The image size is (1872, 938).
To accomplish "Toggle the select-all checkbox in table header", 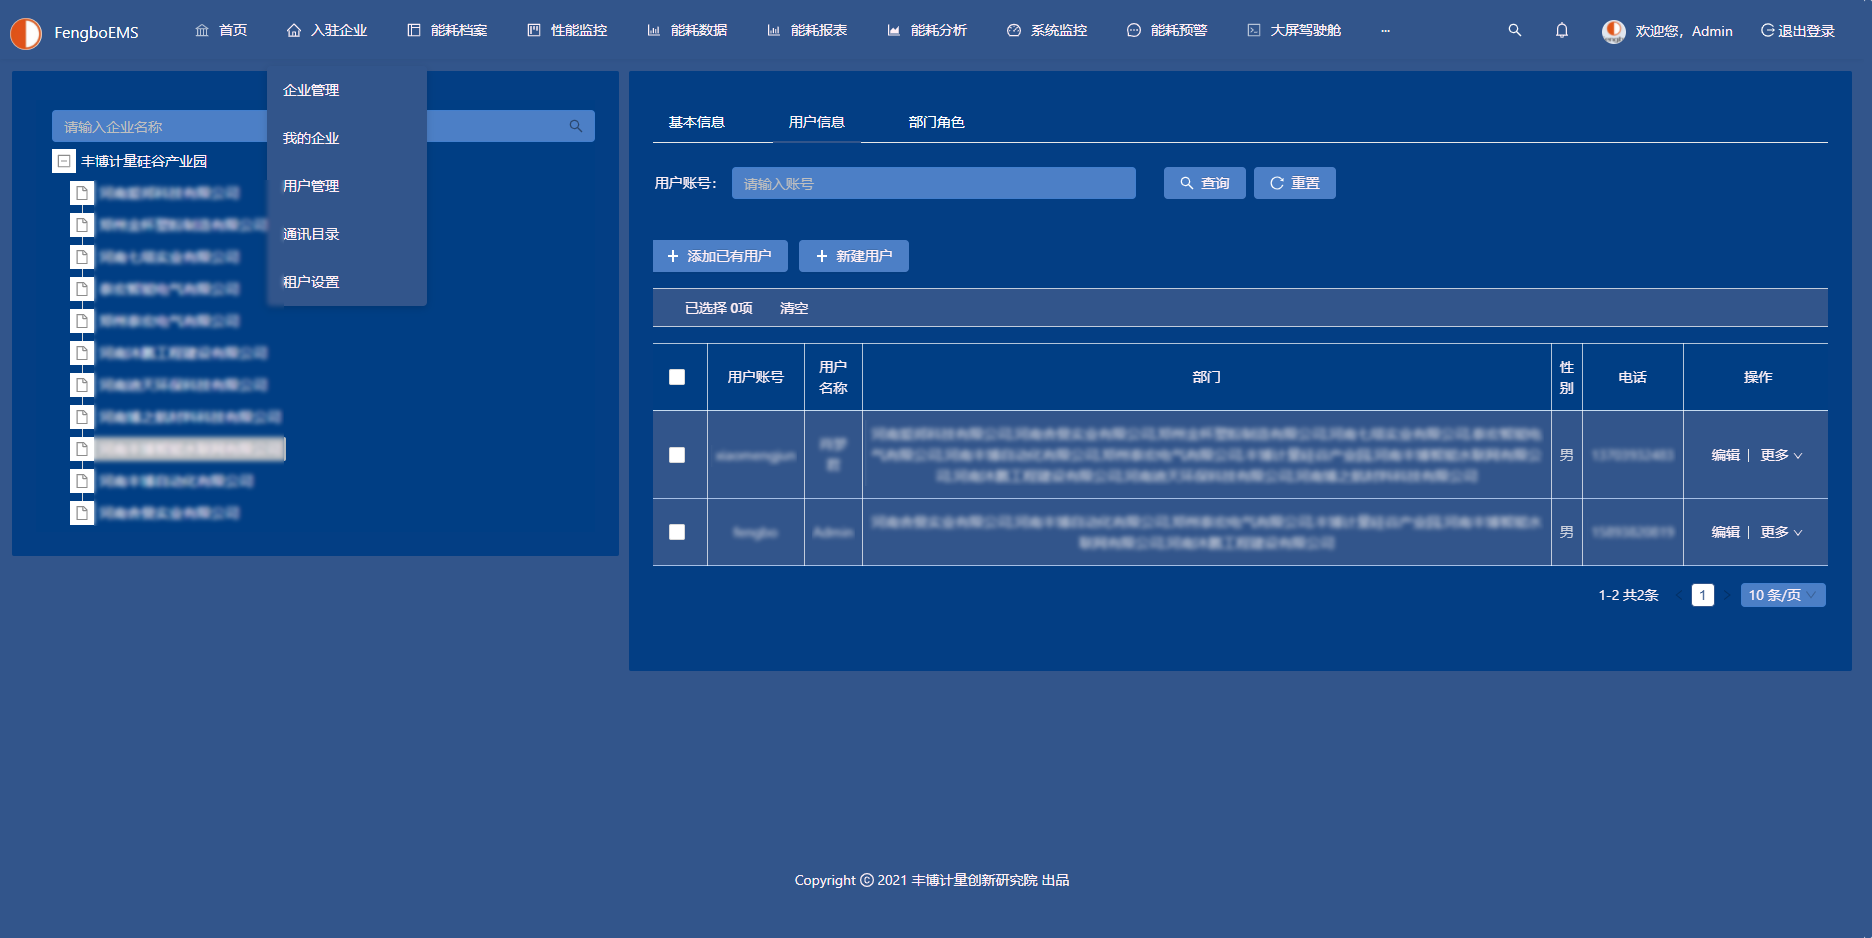I will (x=677, y=377).
